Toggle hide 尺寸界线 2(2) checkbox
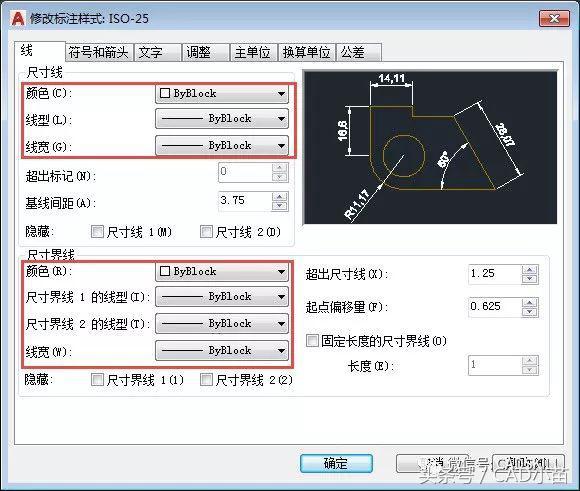This screenshot has height=491, width=580. 206,380
